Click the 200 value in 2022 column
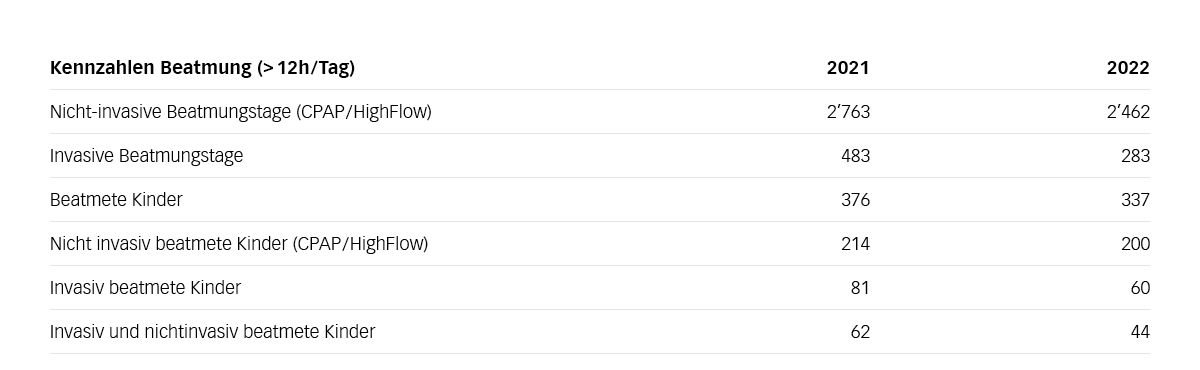This screenshot has width=1200, height=370. pos(1135,244)
